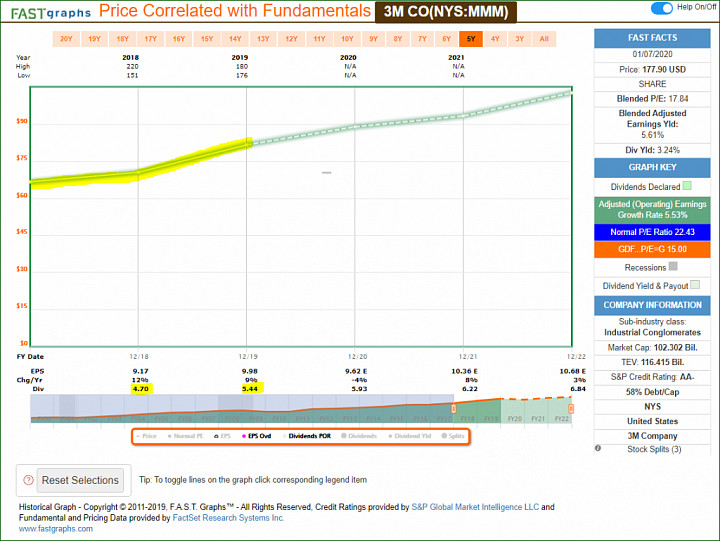
Task: Click the info icon beside Stock Splits
Action: point(598,448)
